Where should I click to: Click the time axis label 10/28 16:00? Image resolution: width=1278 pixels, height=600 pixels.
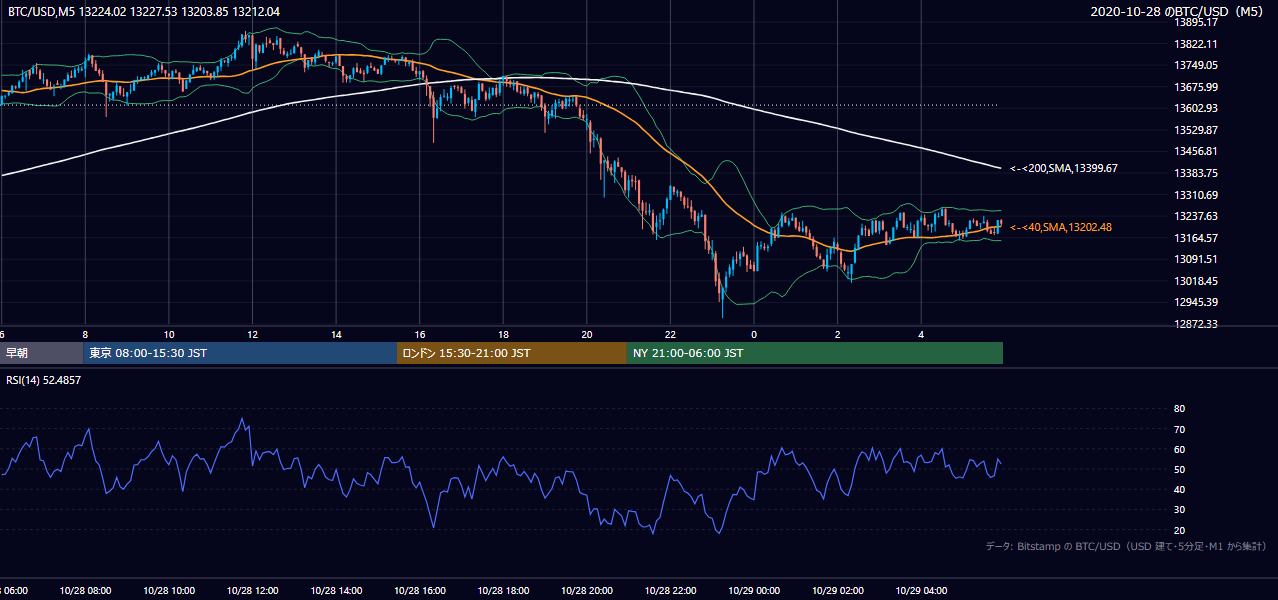[420, 590]
